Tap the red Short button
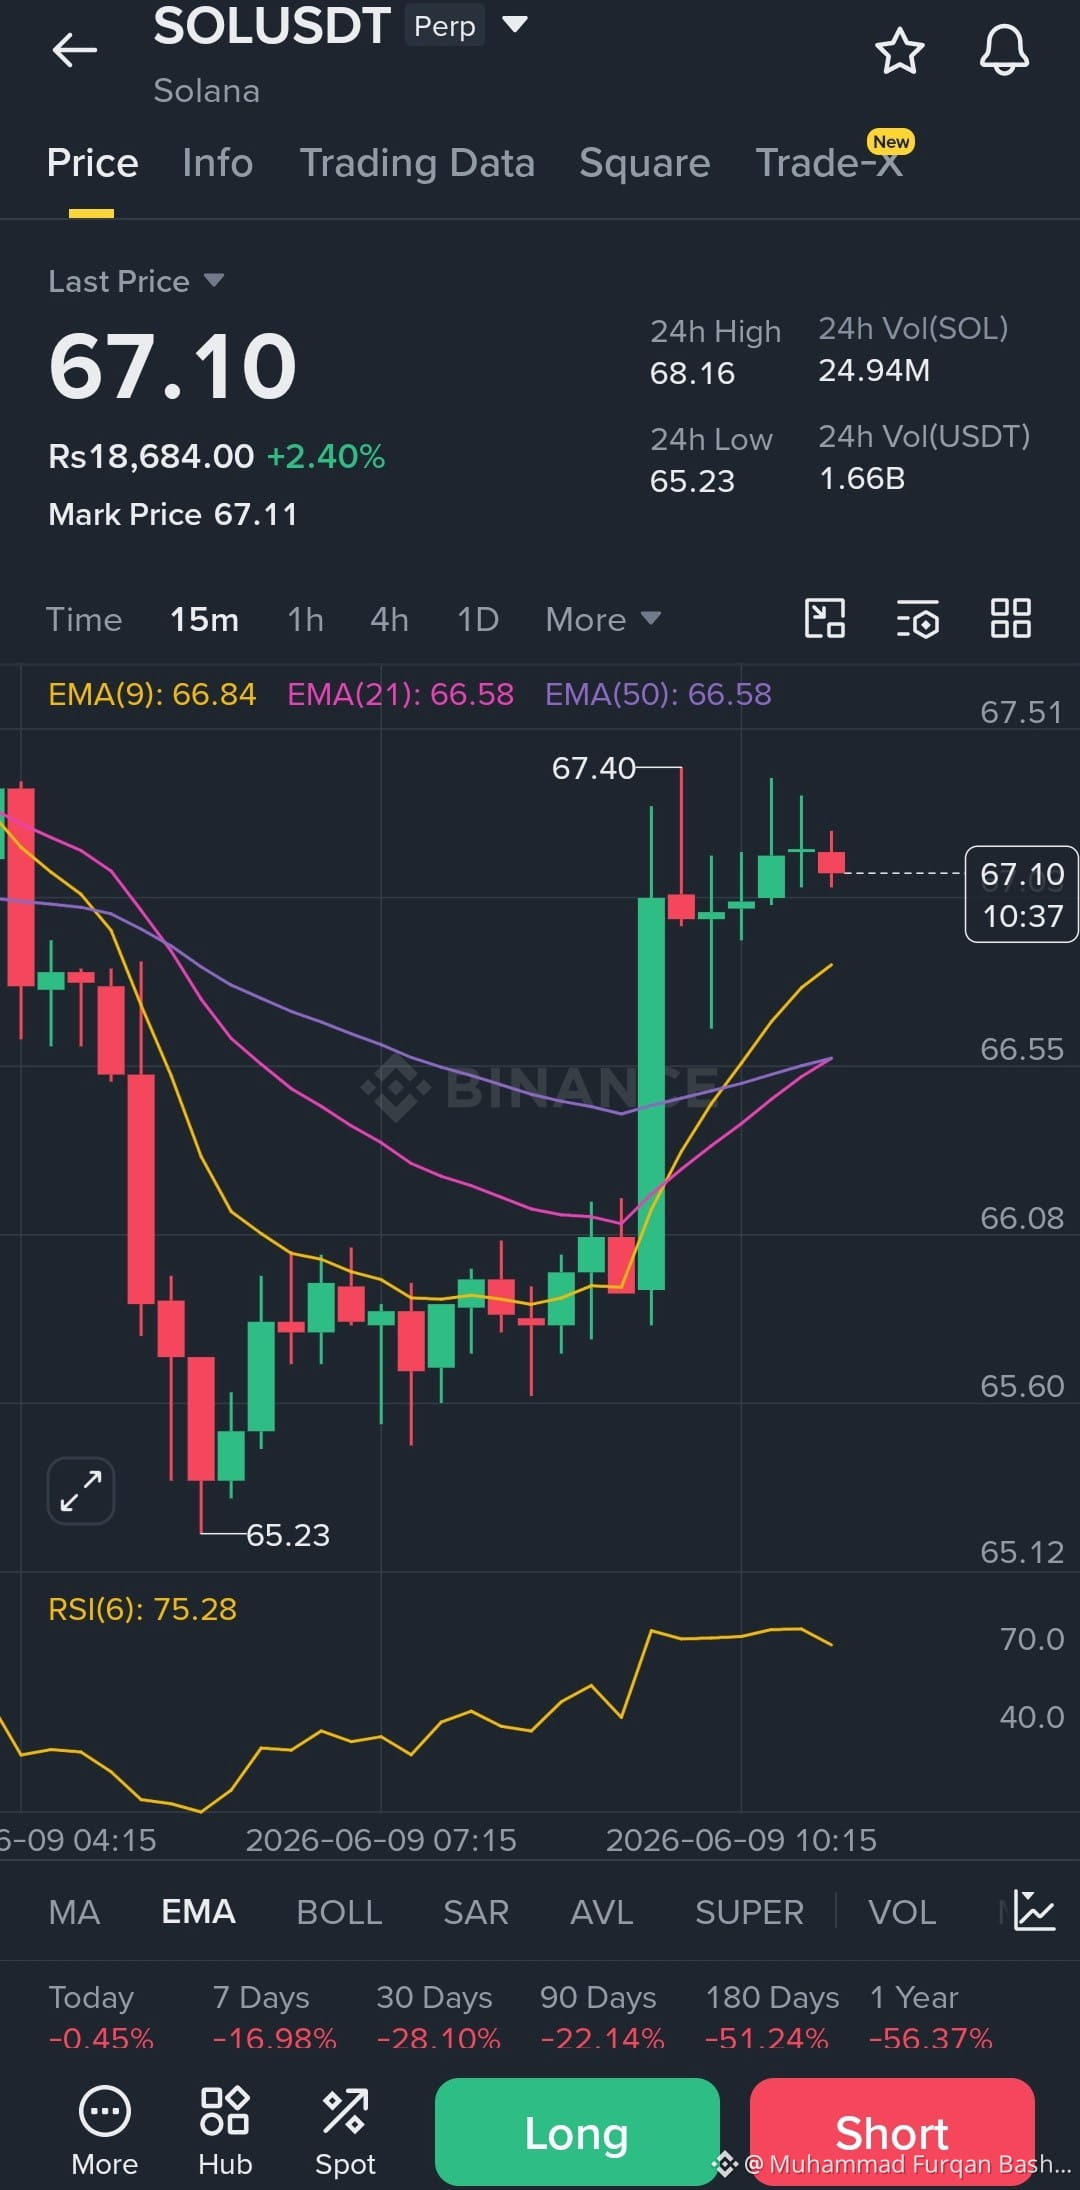 [x=892, y=2131]
